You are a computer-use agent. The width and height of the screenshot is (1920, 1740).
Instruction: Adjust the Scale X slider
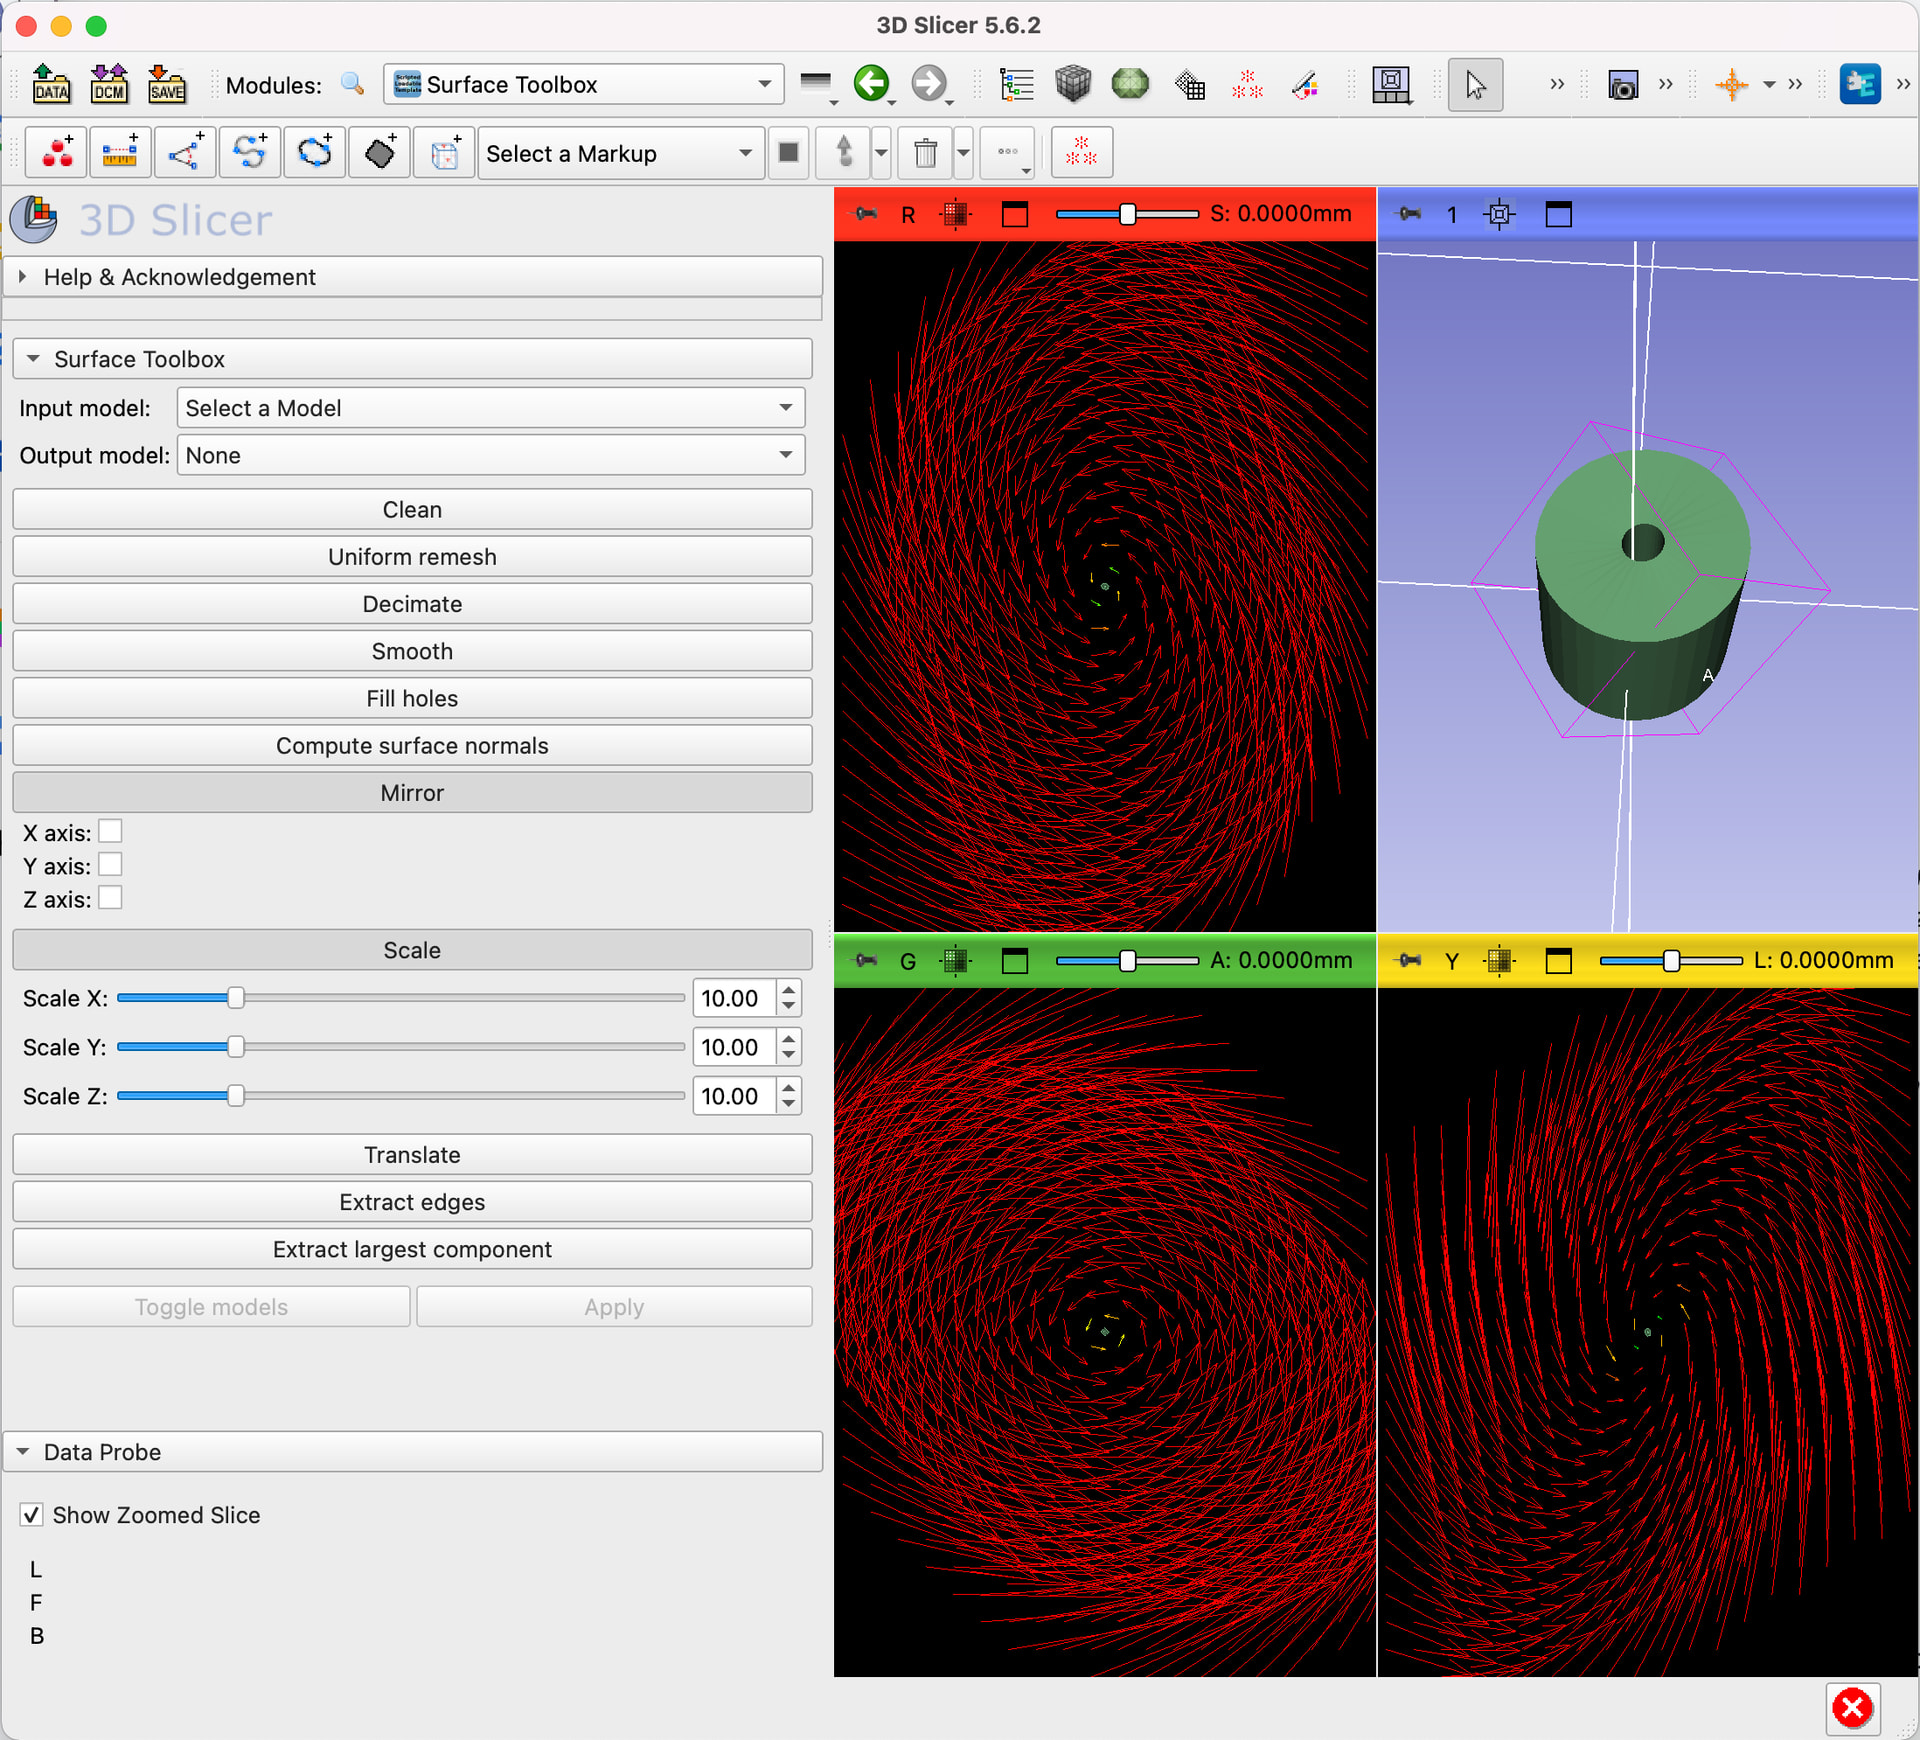[x=236, y=998]
